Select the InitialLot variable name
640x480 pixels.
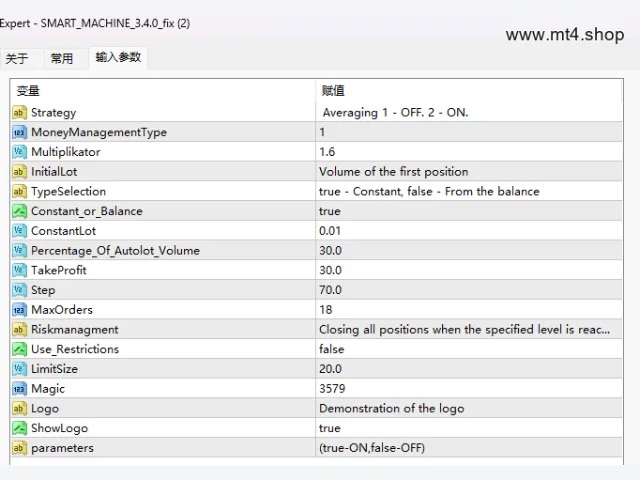tap(54, 171)
